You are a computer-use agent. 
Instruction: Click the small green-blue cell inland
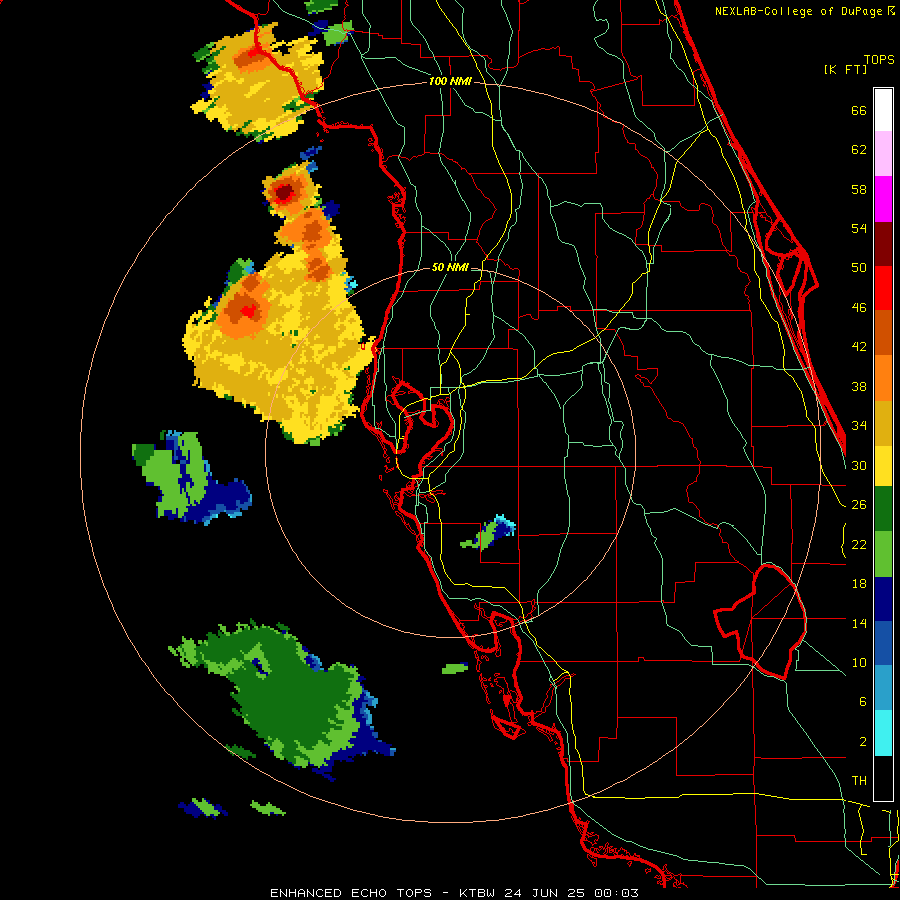pyautogui.click(x=490, y=533)
